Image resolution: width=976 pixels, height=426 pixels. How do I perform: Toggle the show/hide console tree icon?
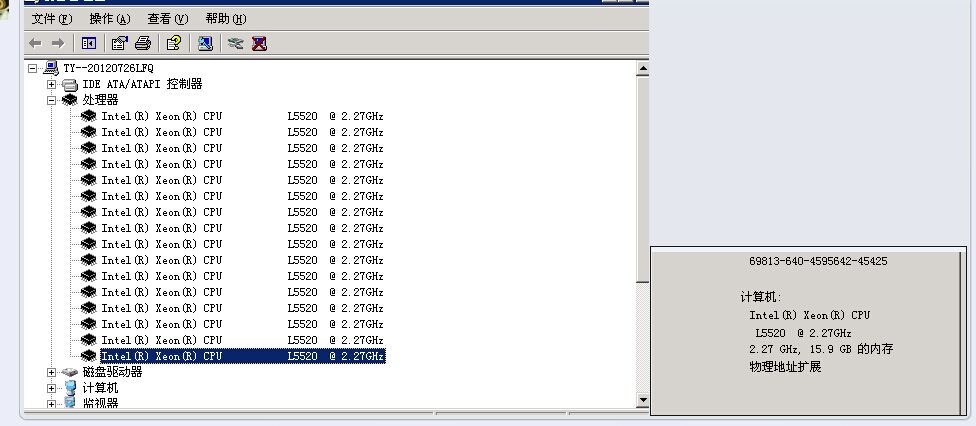pos(89,43)
